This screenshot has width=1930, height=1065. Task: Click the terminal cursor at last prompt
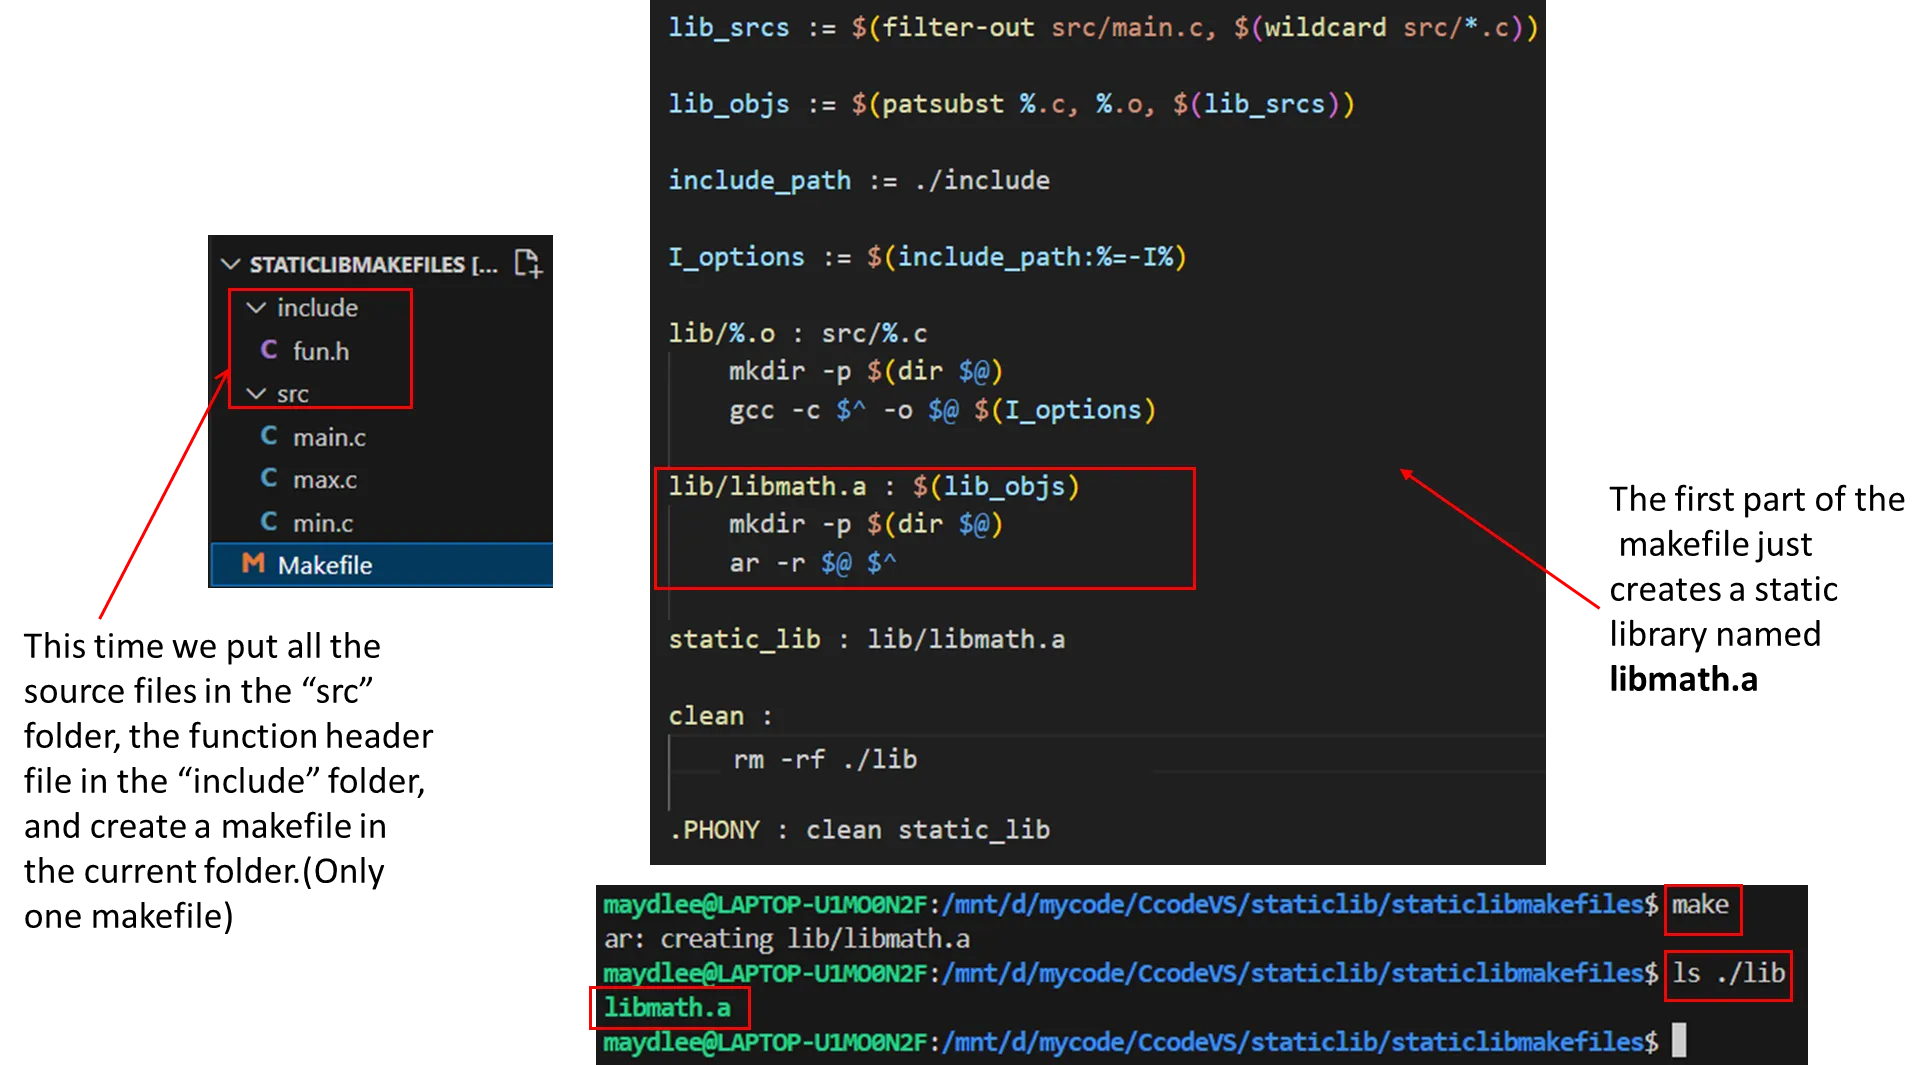pos(1679,1041)
